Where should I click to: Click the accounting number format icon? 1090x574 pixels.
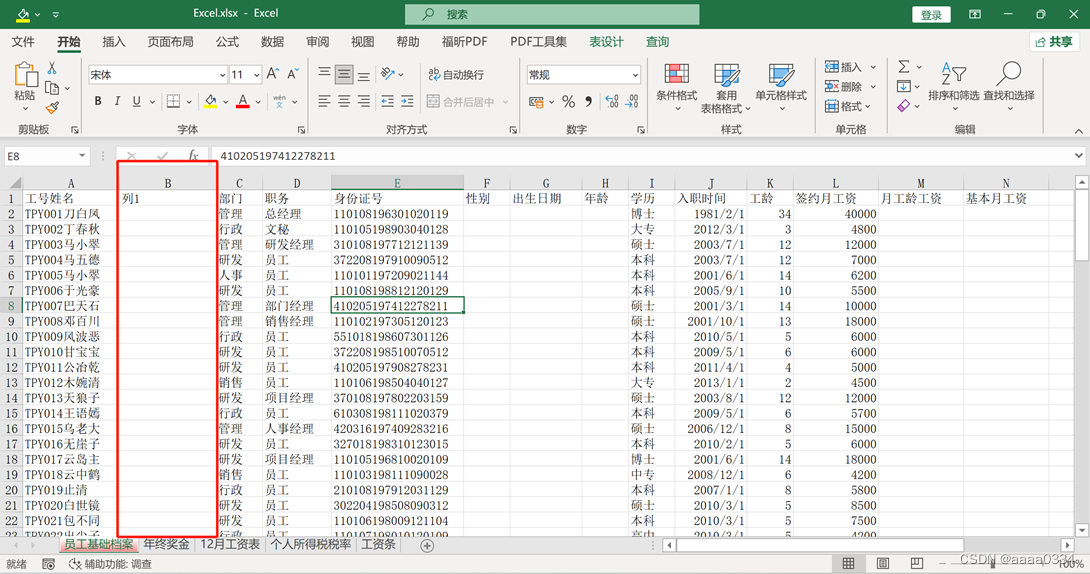click(x=536, y=101)
